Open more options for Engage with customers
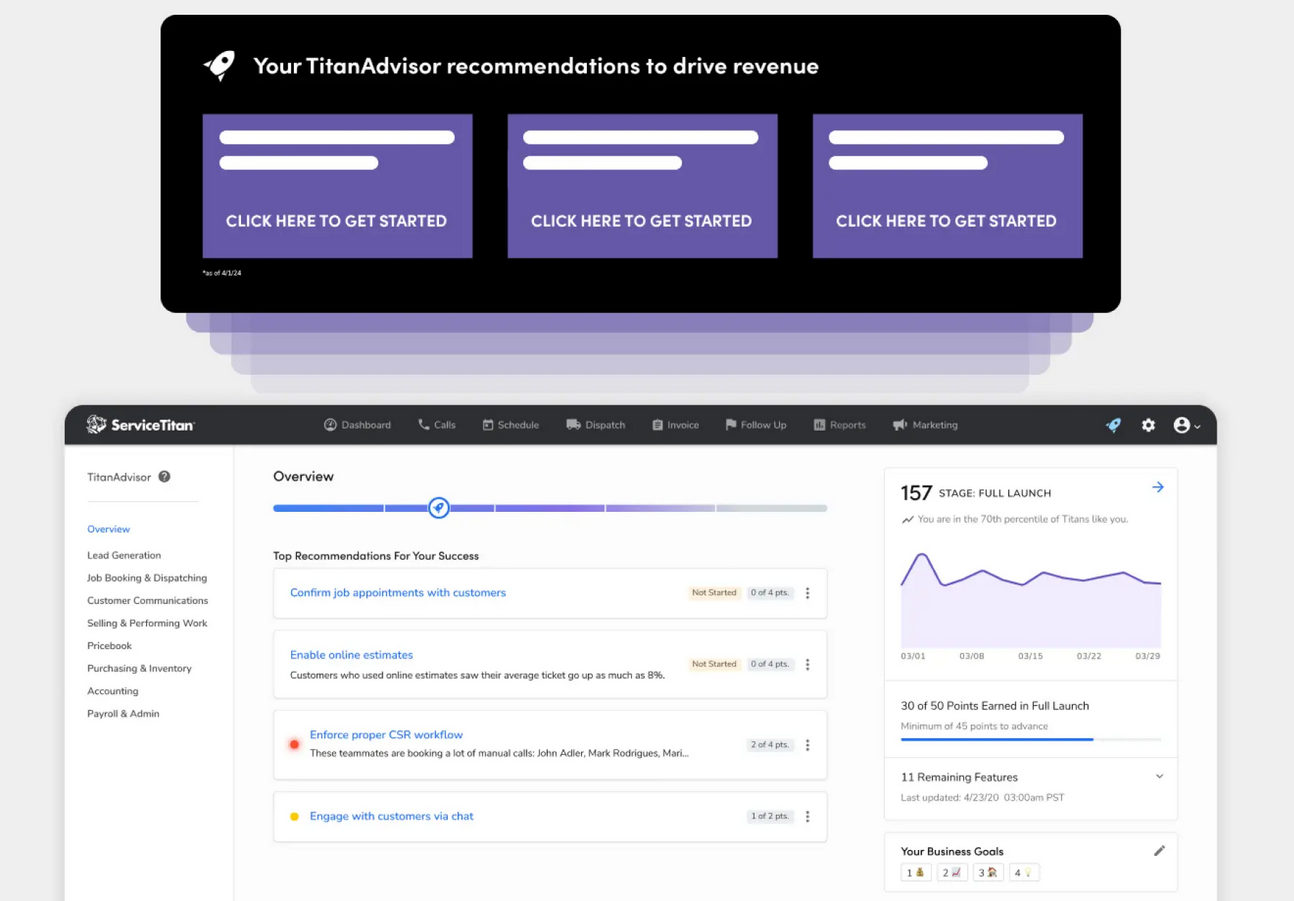The width and height of the screenshot is (1294, 901). 808,816
